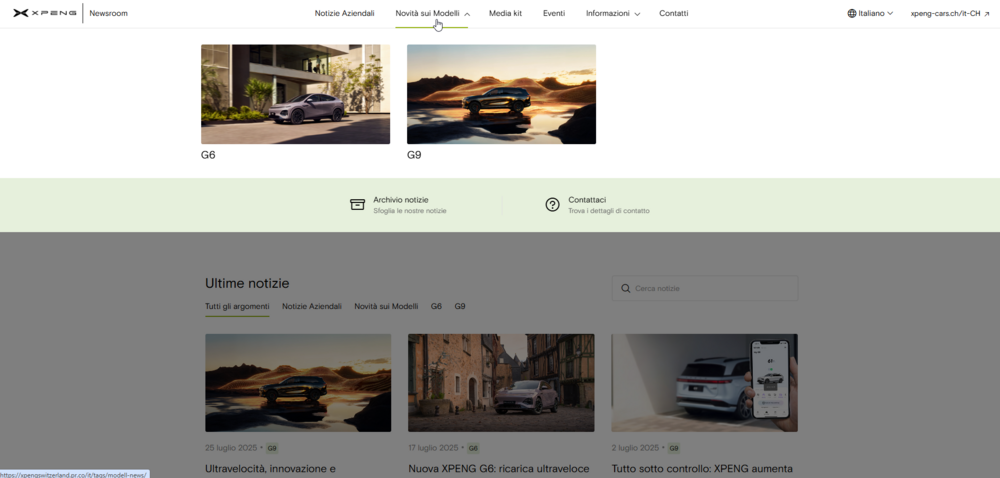1000x478 pixels.
Task: Click the globe language icon
Action: pos(852,14)
